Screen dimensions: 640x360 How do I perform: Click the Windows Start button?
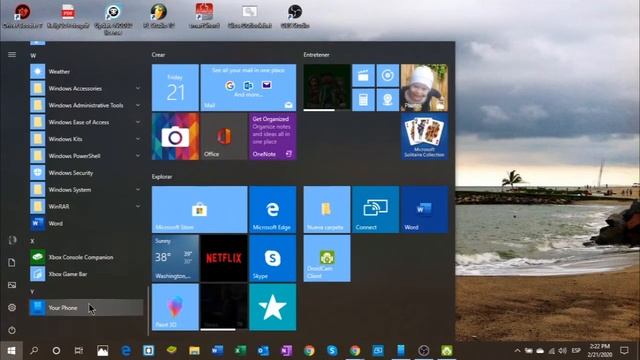point(11,351)
